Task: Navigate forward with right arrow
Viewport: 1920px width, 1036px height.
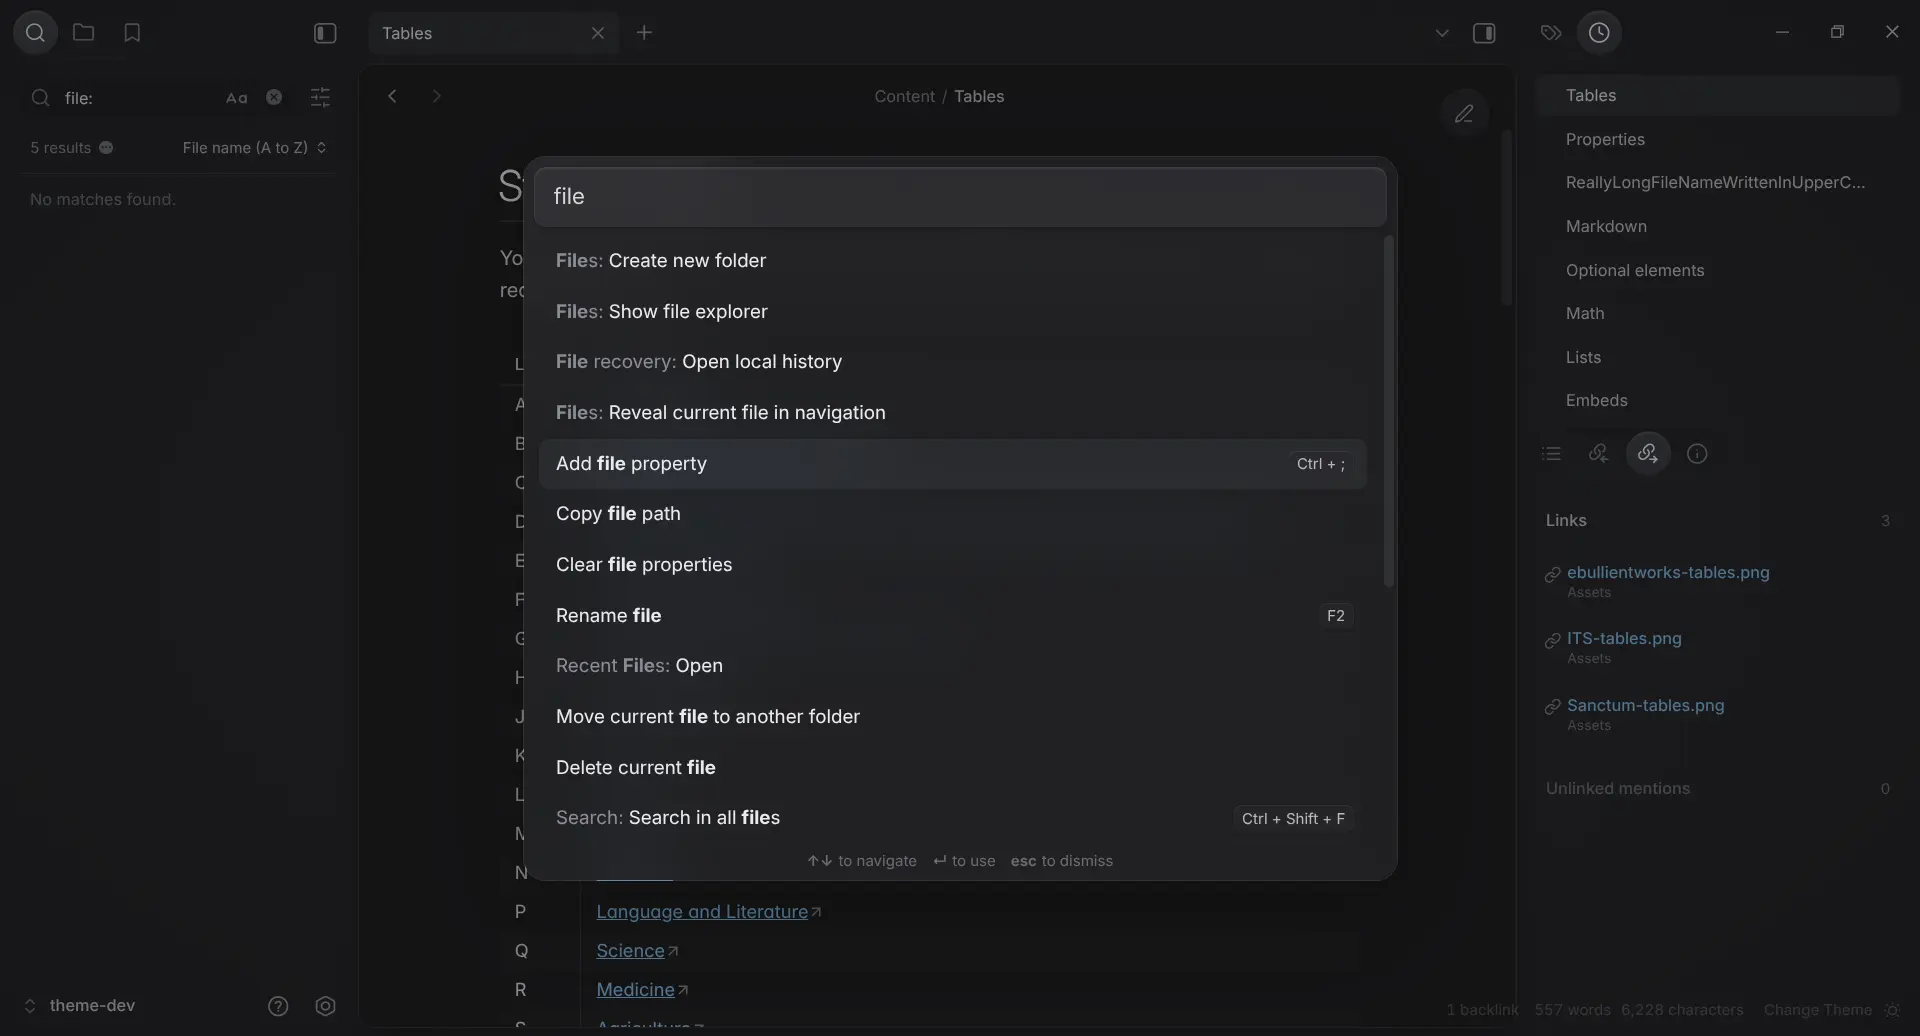Action: [x=436, y=96]
